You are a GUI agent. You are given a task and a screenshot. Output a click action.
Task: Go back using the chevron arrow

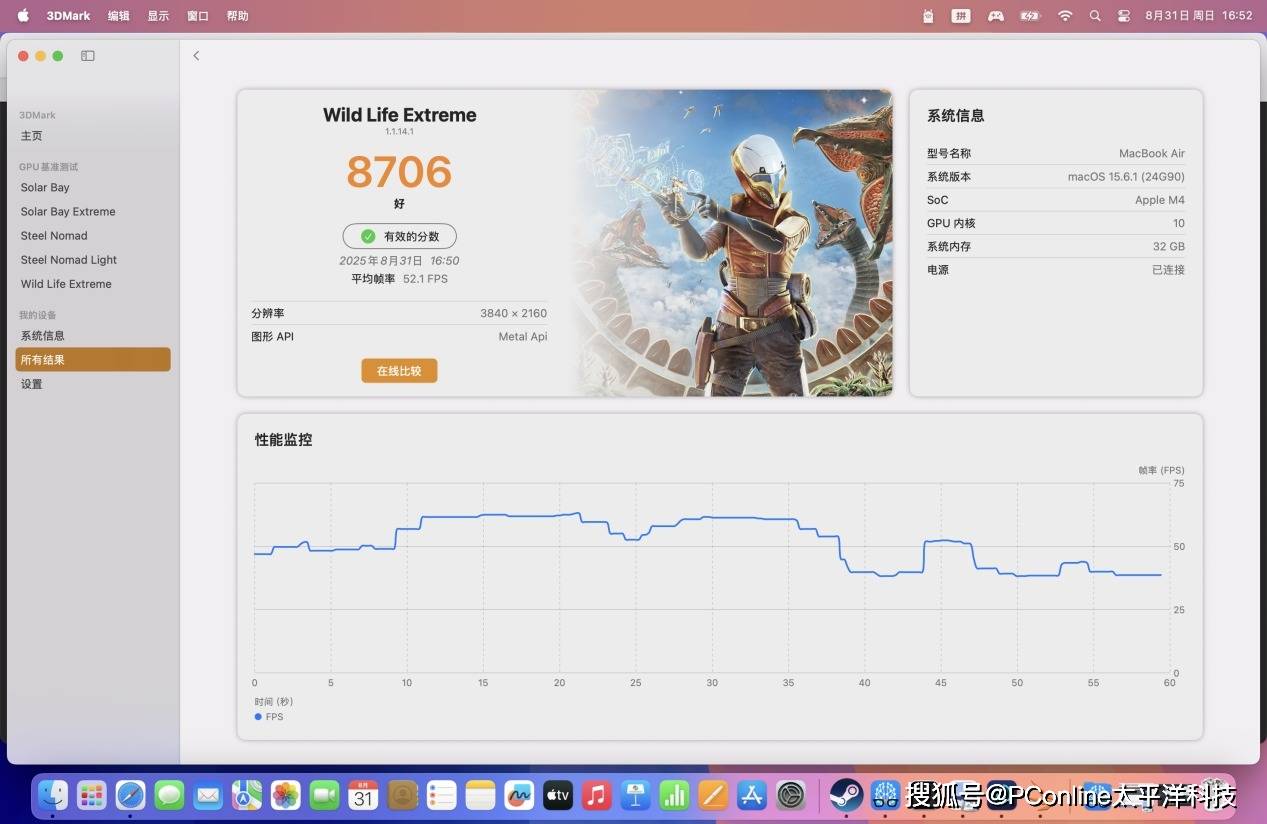196,56
